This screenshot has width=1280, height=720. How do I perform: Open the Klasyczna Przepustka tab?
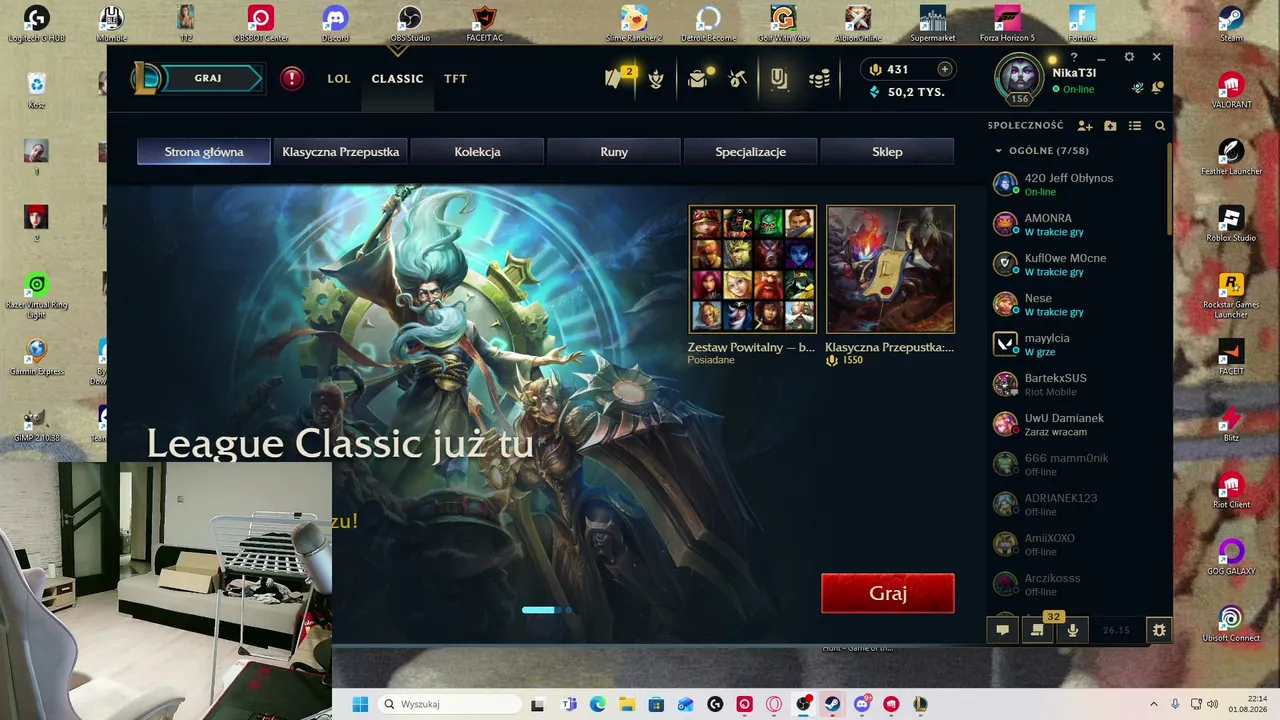(341, 152)
